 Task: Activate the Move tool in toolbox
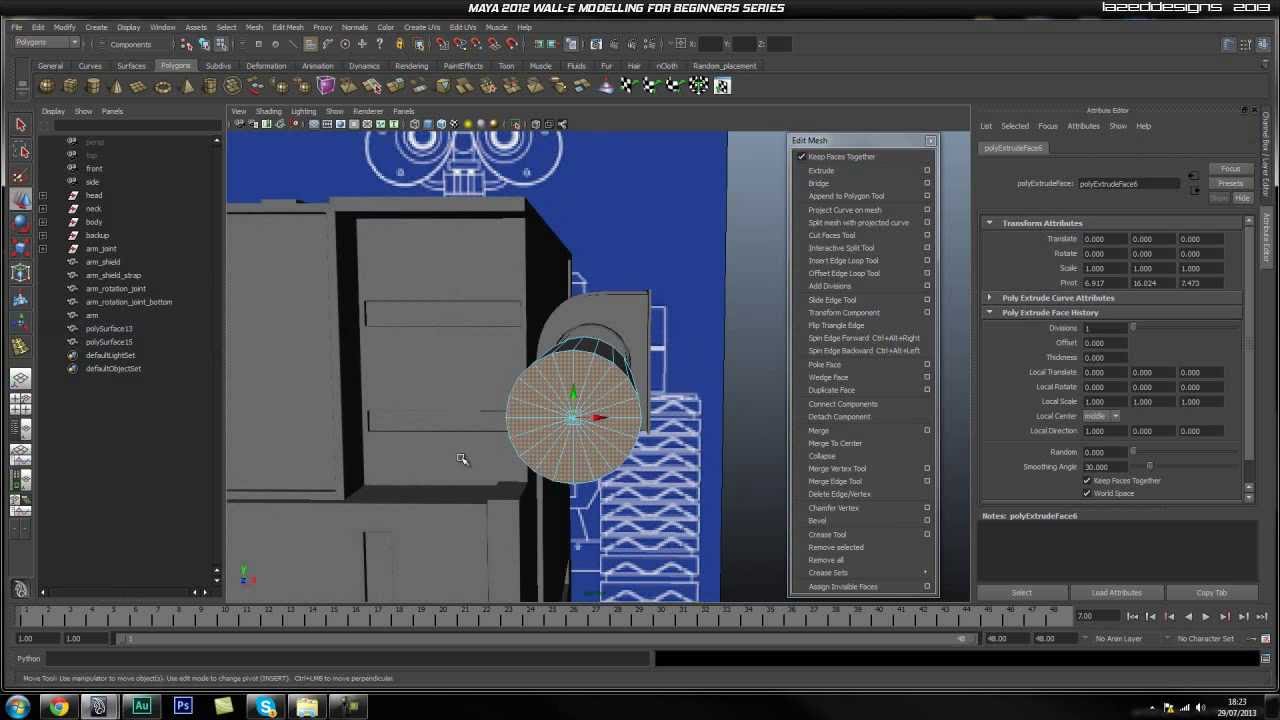click(20, 199)
